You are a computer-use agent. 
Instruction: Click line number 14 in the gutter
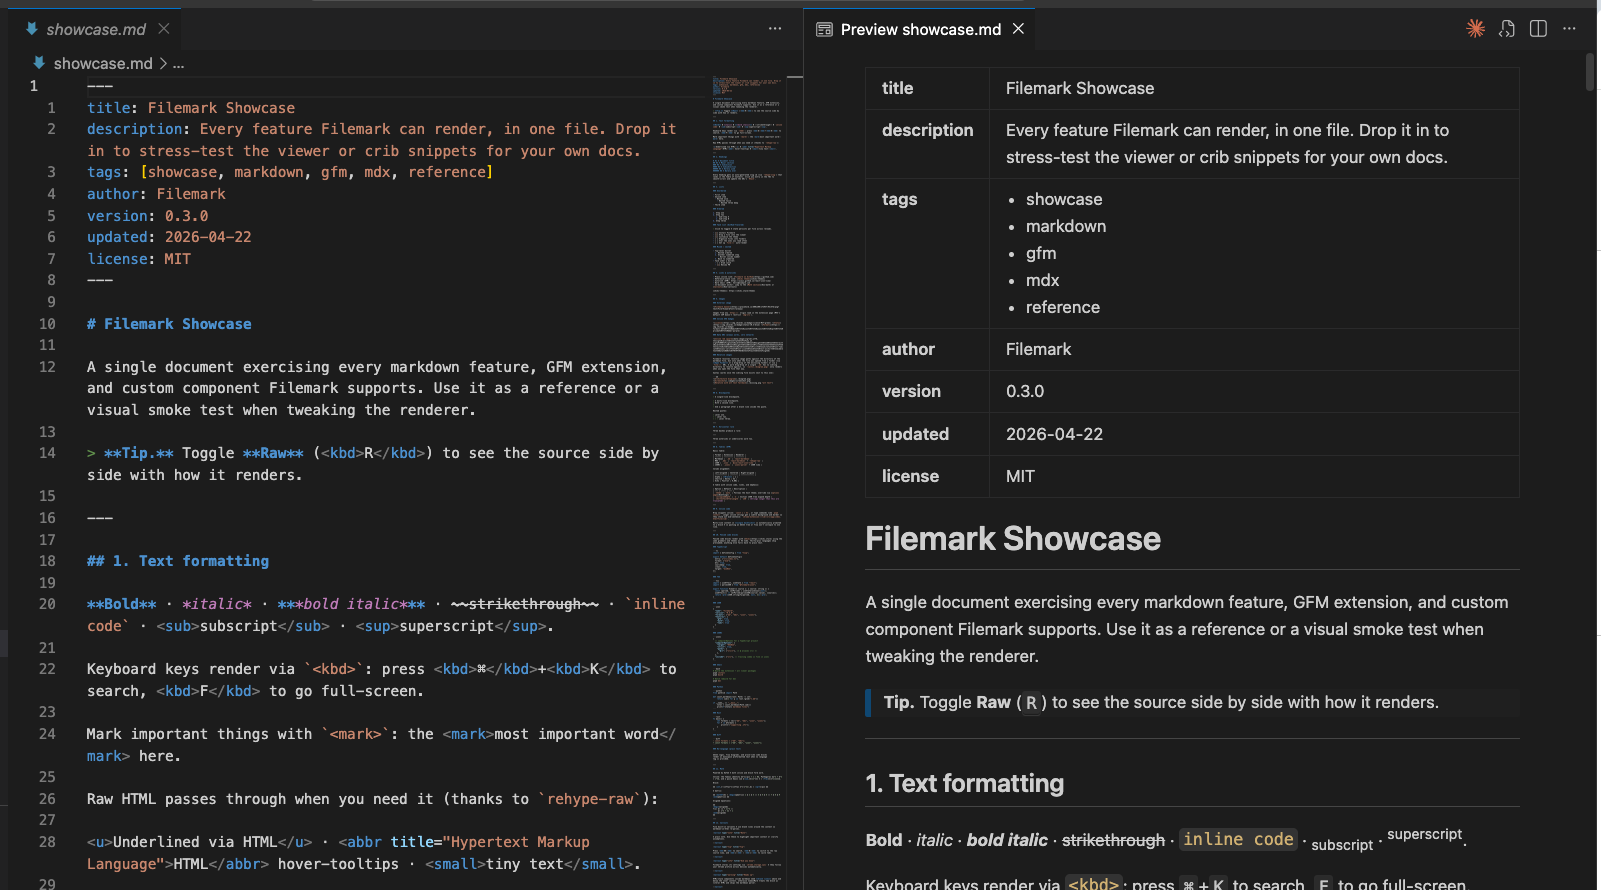coord(47,453)
